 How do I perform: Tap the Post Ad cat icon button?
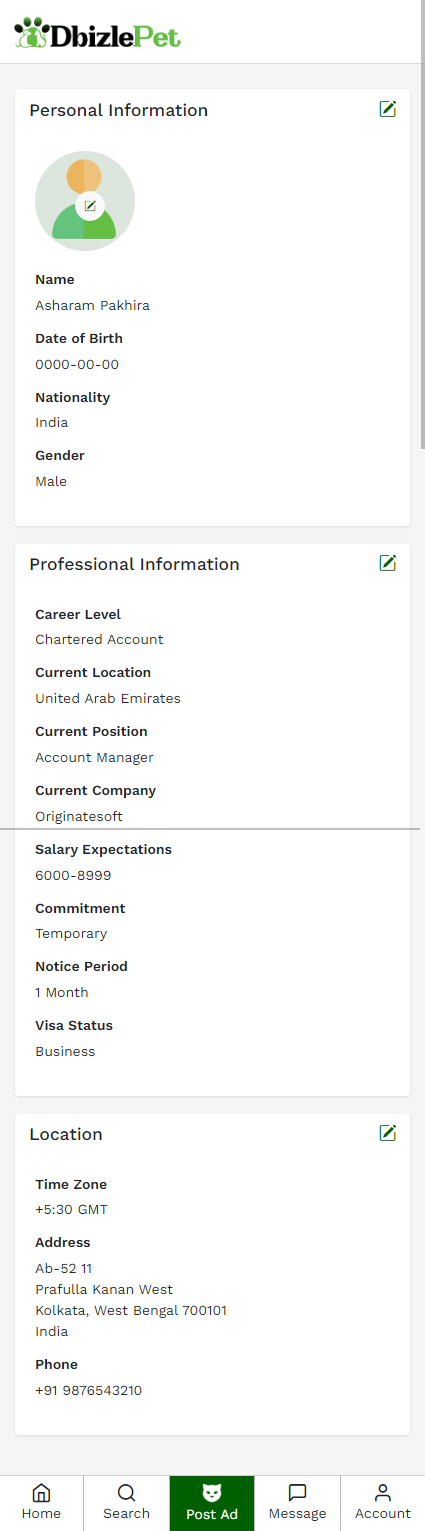[212, 1503]
